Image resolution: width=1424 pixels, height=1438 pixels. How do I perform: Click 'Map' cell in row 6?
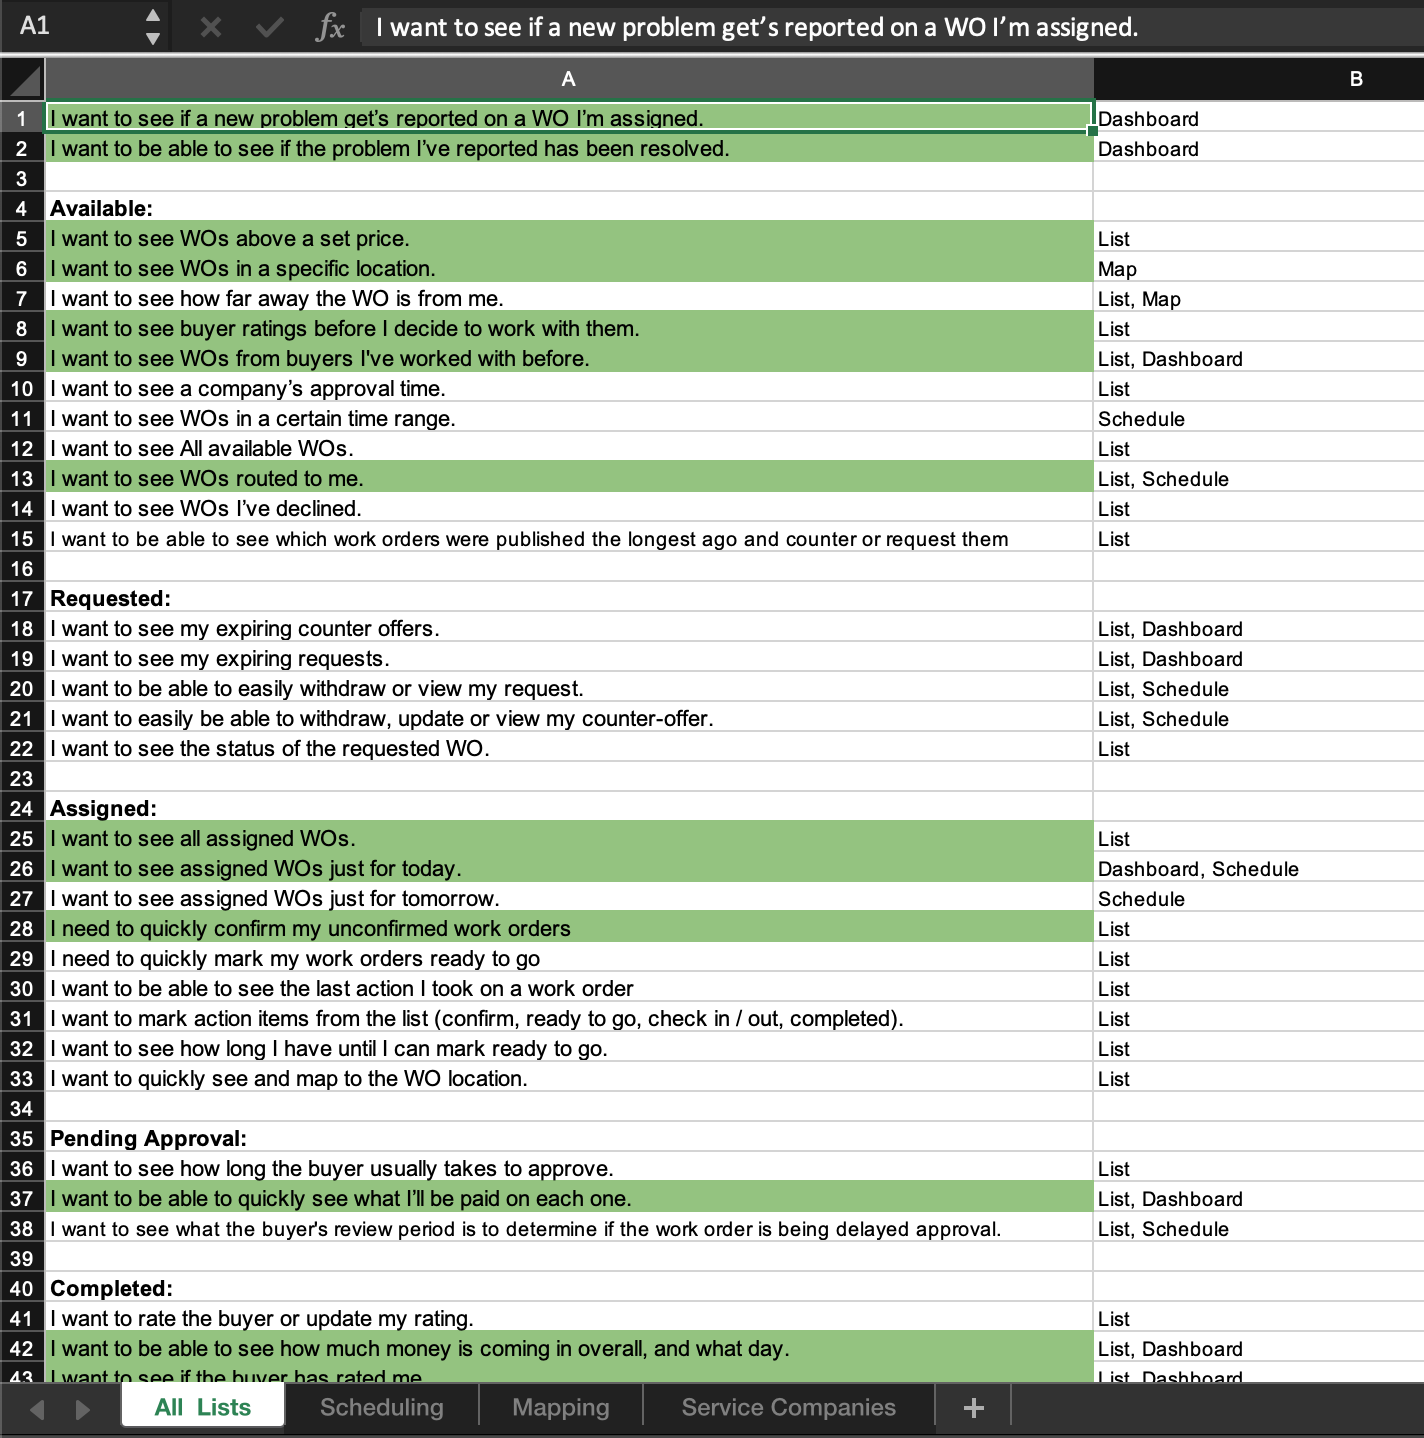click(1259, 268)
